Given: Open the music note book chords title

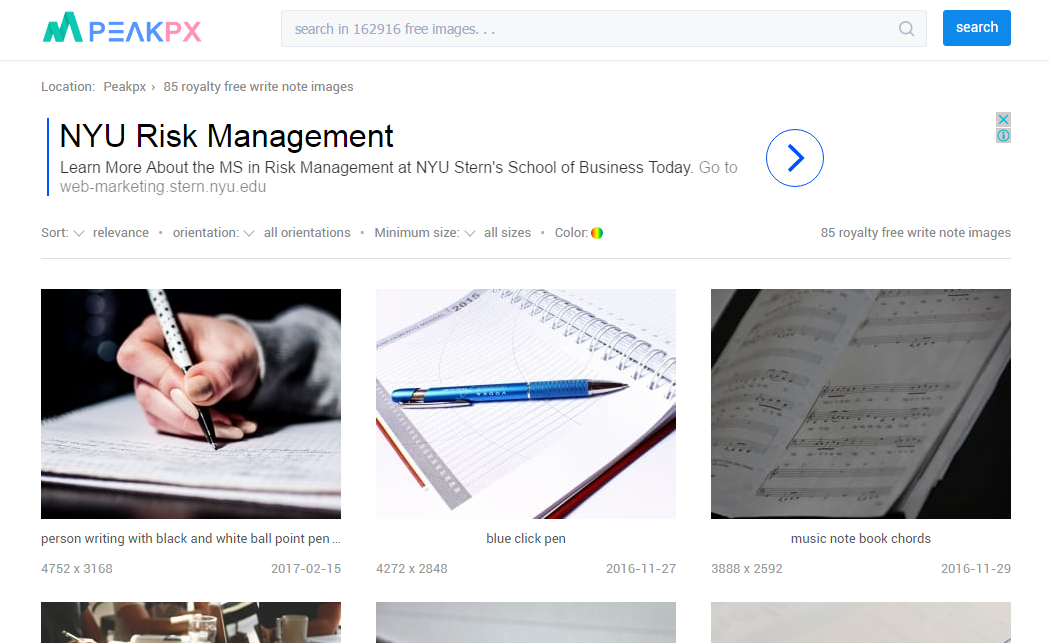Looking at the screenshot, I should click(x=860, y=539).
